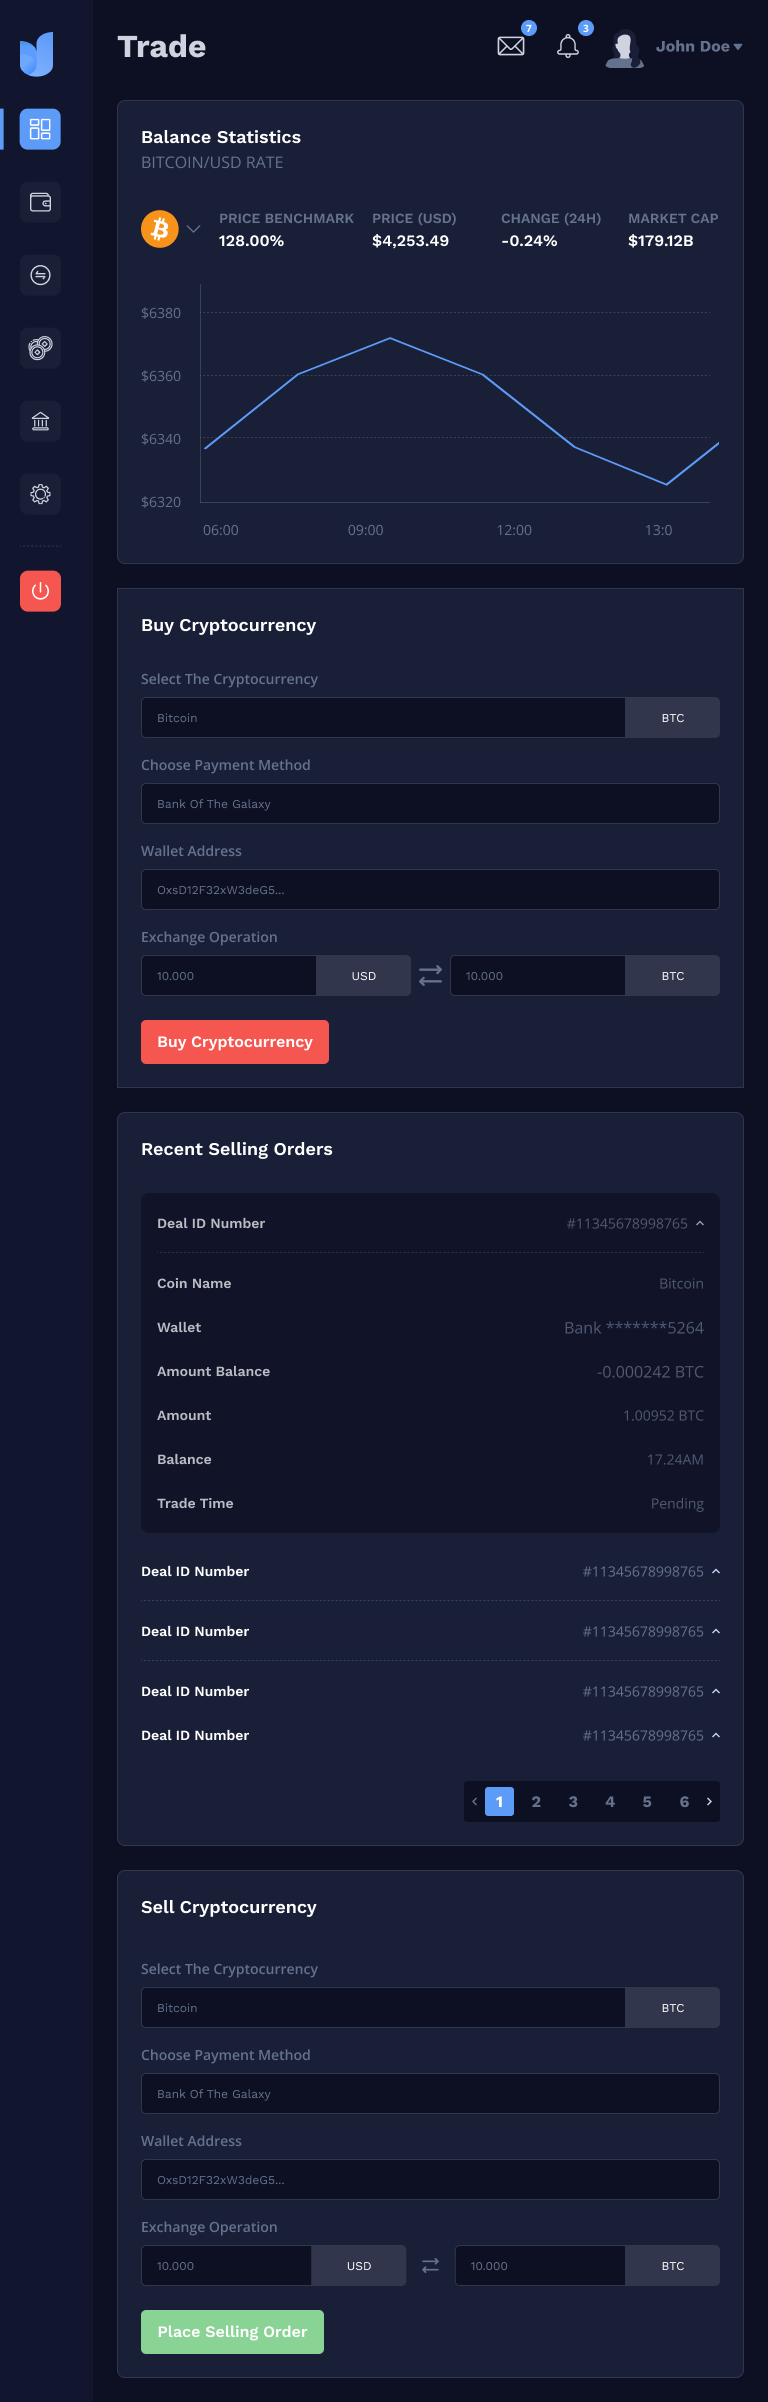Click the Place Selling Order button
Screen dimensions: 768x2402
(x=232, y=2332)
